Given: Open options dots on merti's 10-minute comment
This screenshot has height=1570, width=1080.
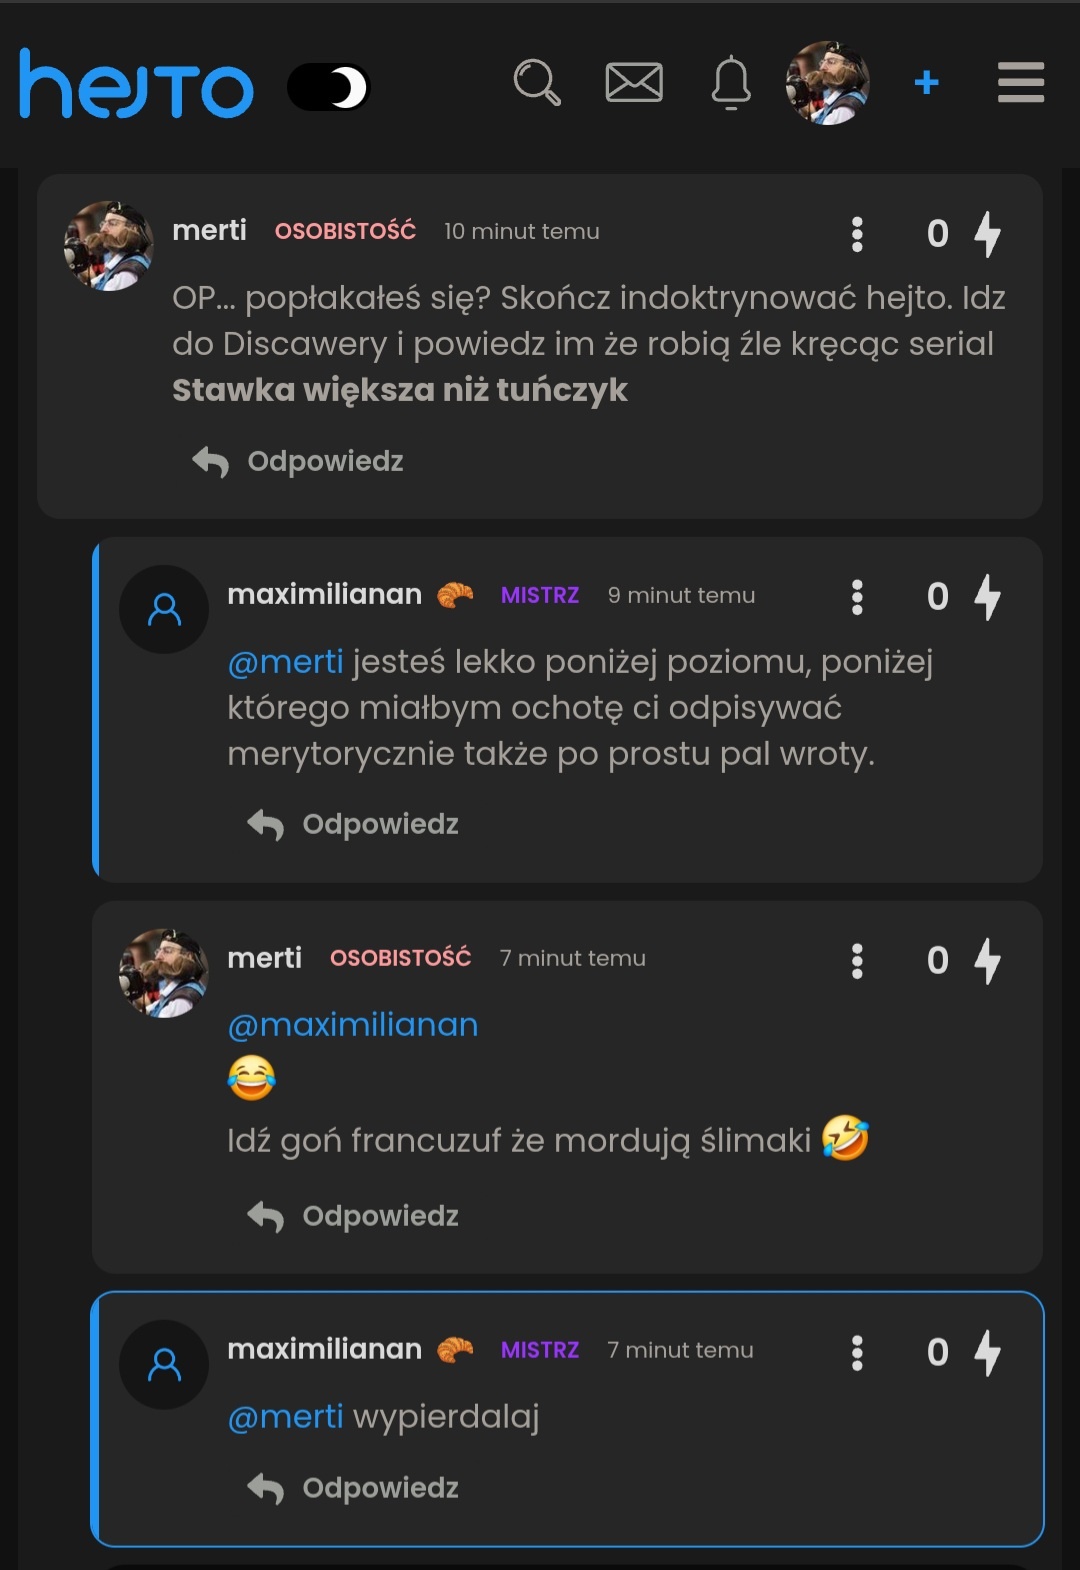Looking at the screenshot, I should tap(857, 234).
